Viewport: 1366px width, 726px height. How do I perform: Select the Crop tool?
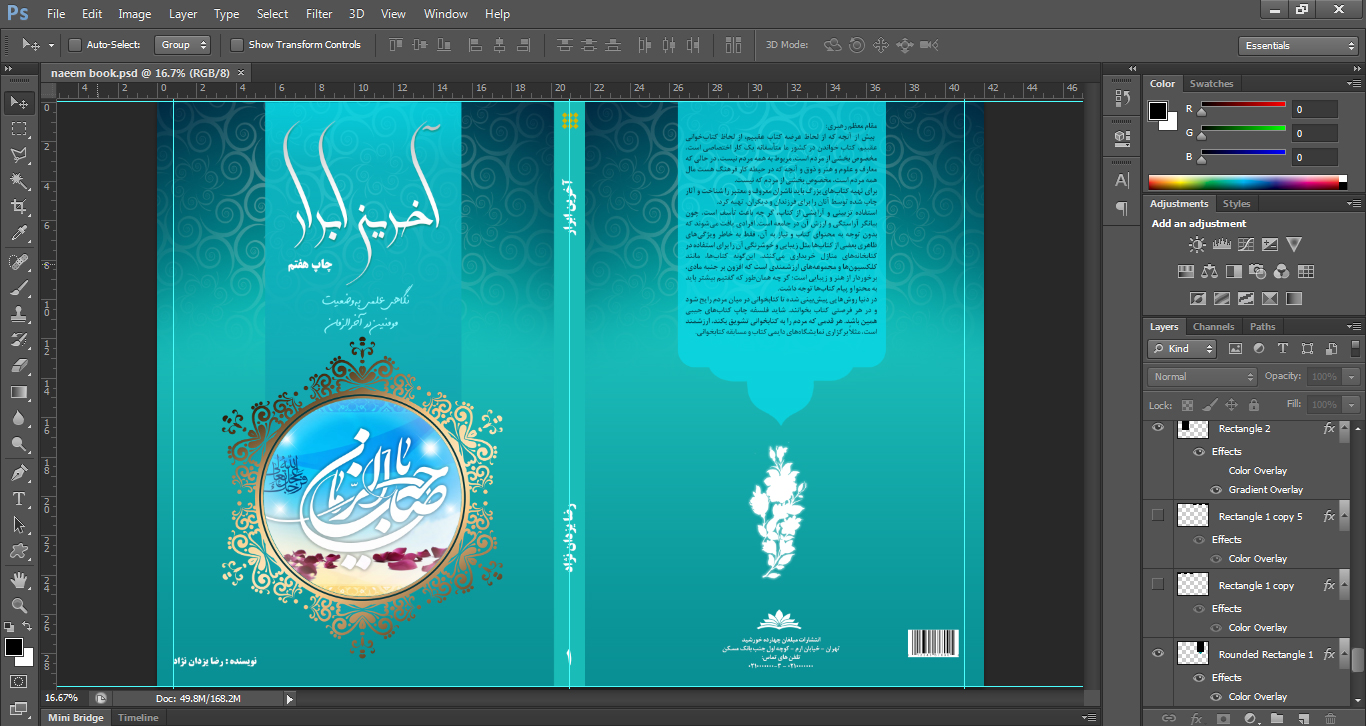click(x=18, y=207)
